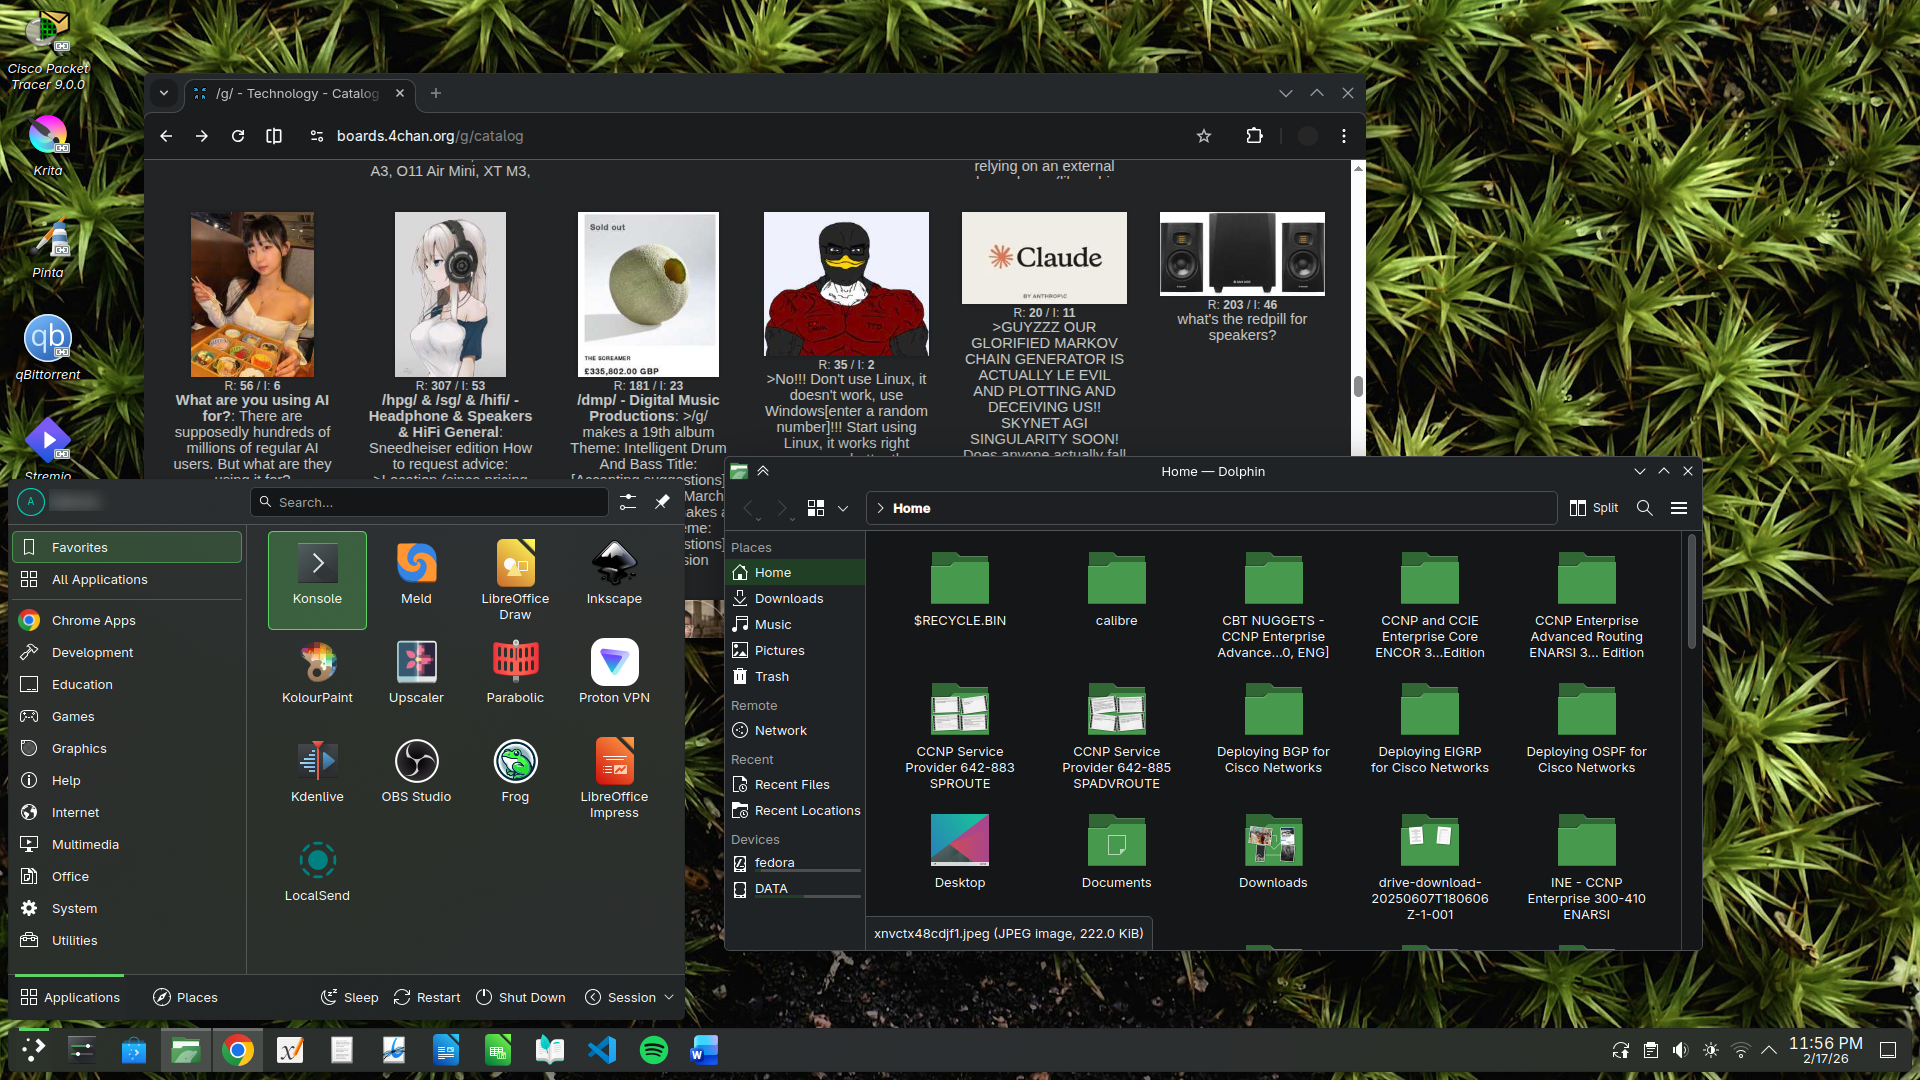Launch Inkscape from the launcher
The image size is (1920, 1080).
614,572
